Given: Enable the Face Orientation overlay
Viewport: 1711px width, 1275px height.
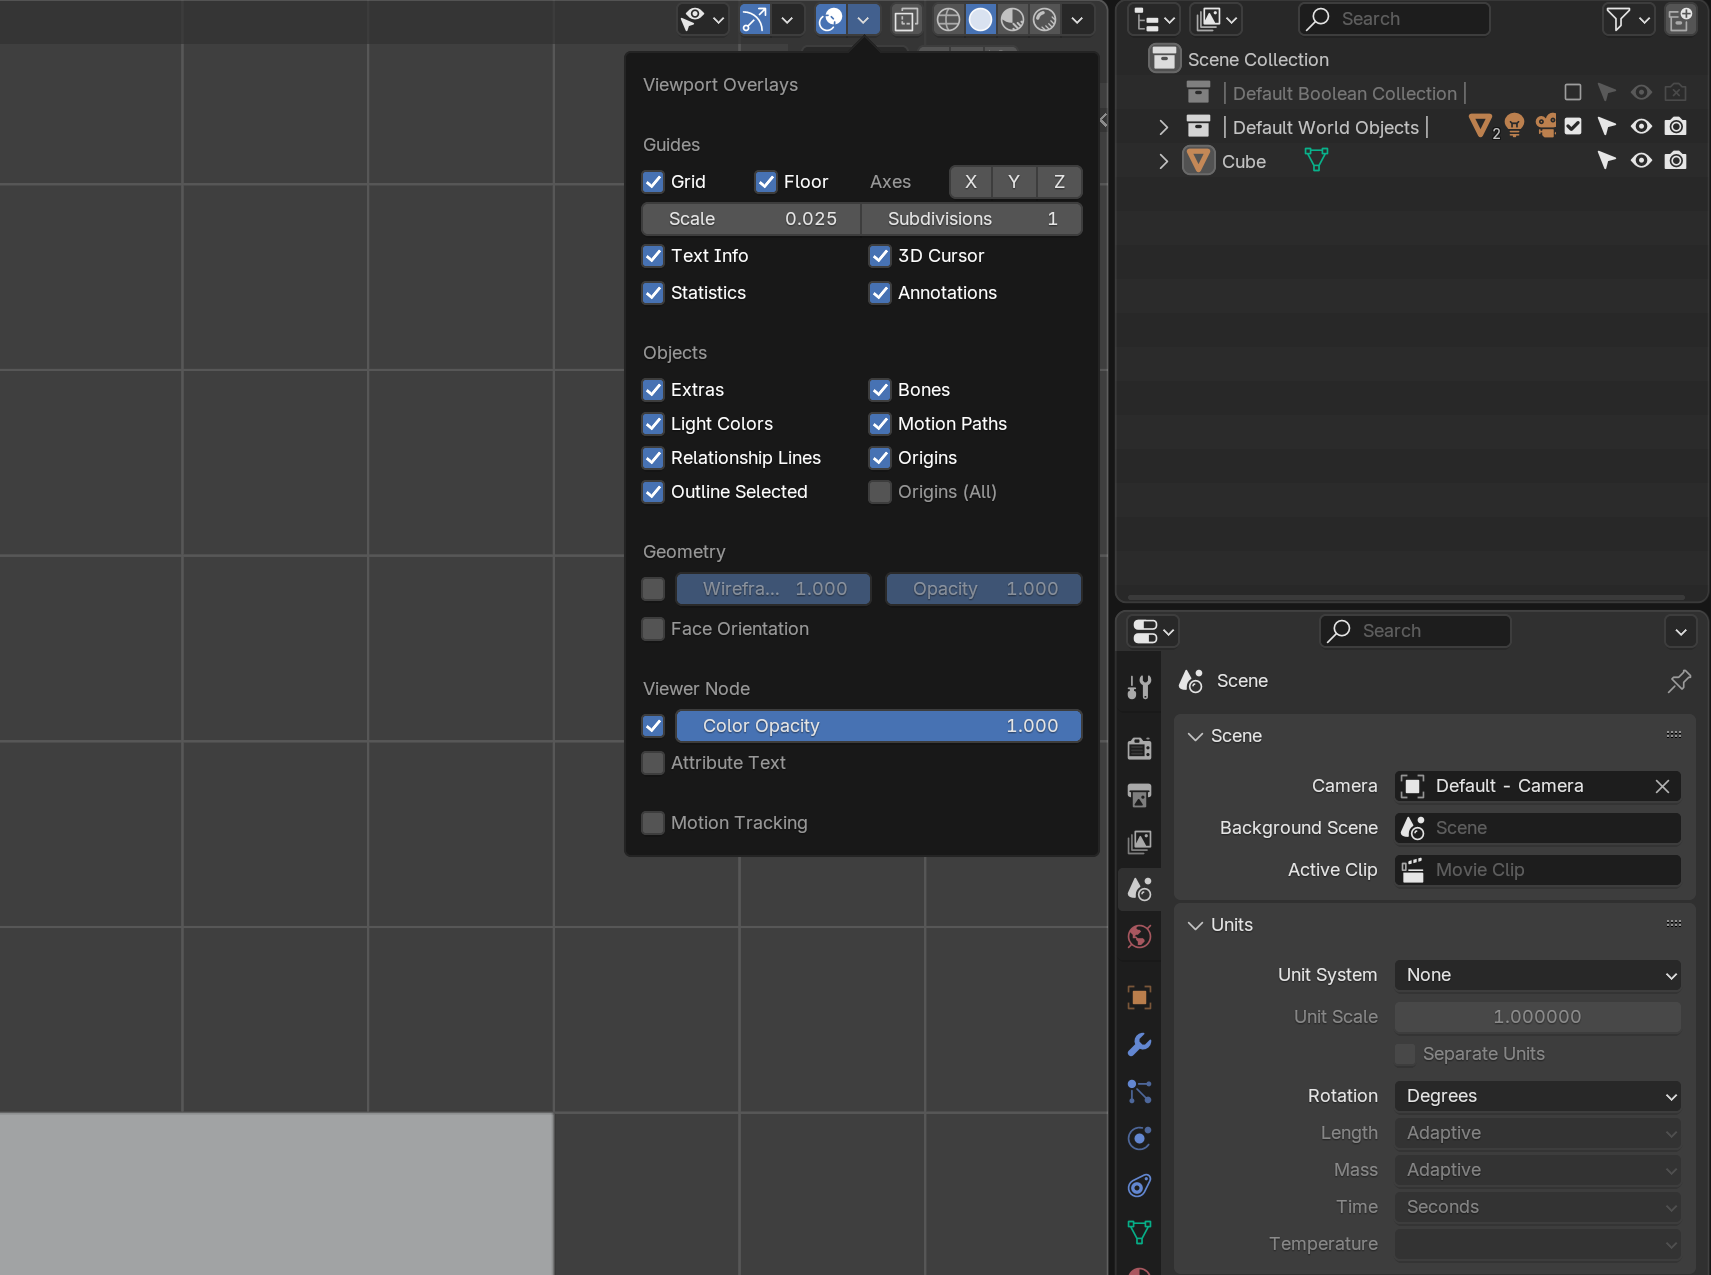Looking at the screenshot, I should 653,629.
